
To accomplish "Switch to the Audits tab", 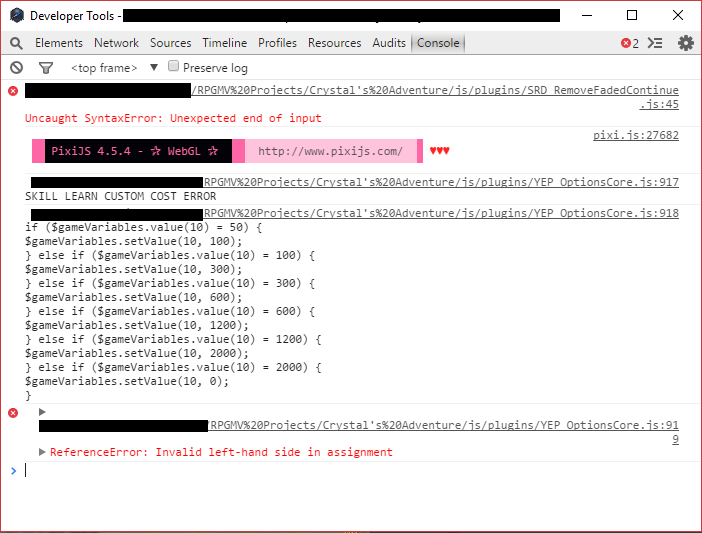I will click(389, 43).
